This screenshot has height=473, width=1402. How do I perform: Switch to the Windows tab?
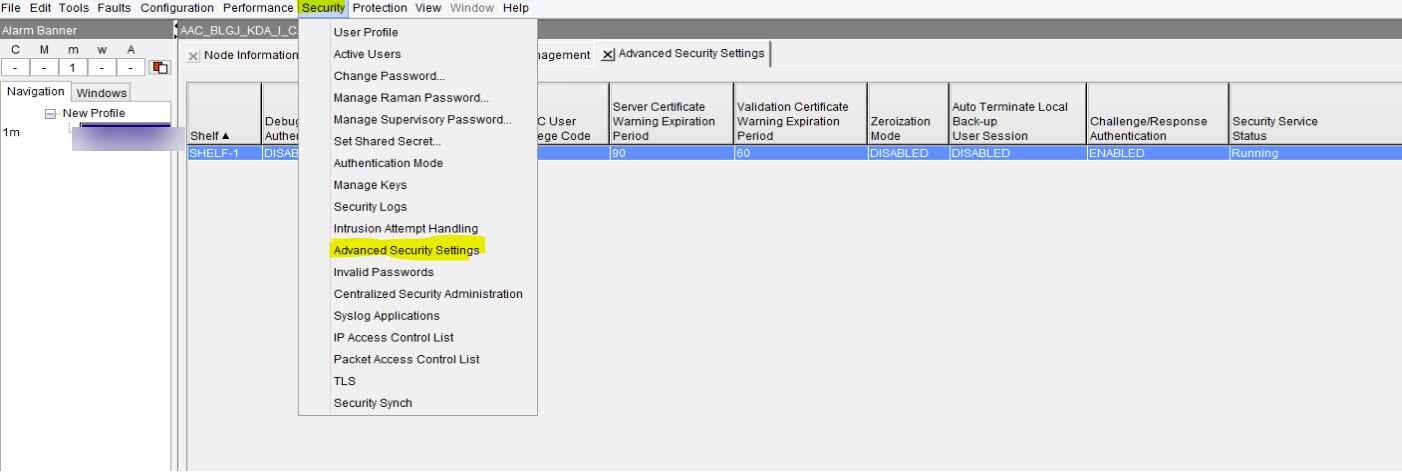coord(101,93)
